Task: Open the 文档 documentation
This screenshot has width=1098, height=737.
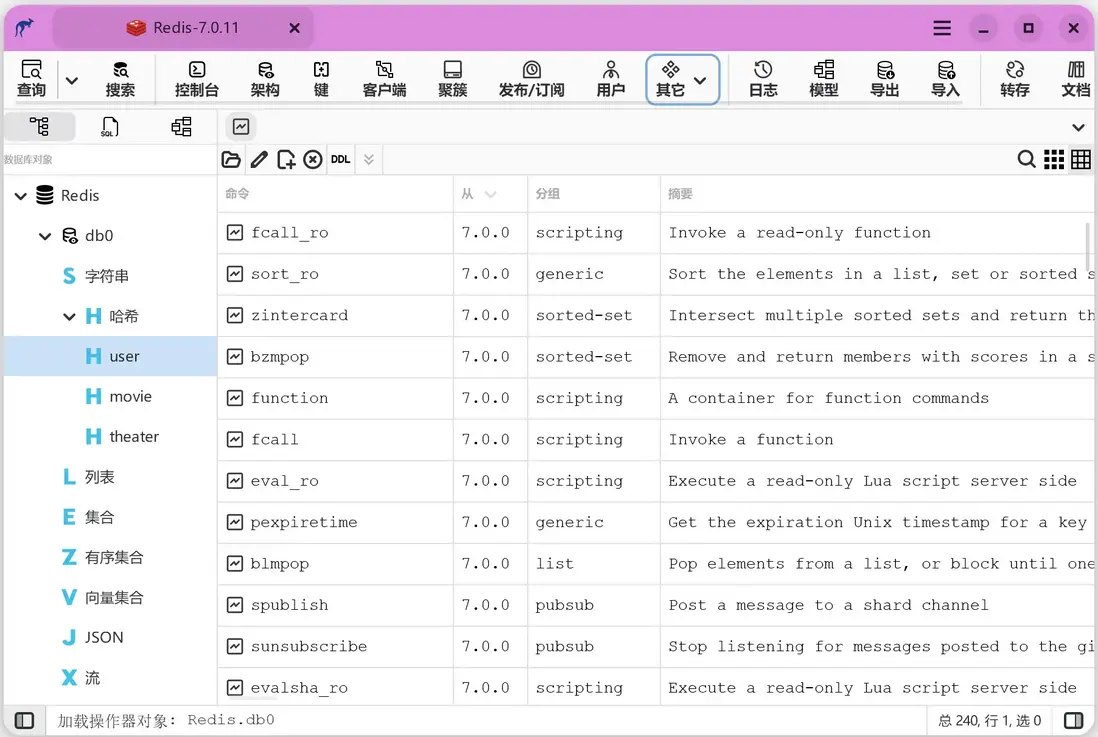Action: (1076, 78)
